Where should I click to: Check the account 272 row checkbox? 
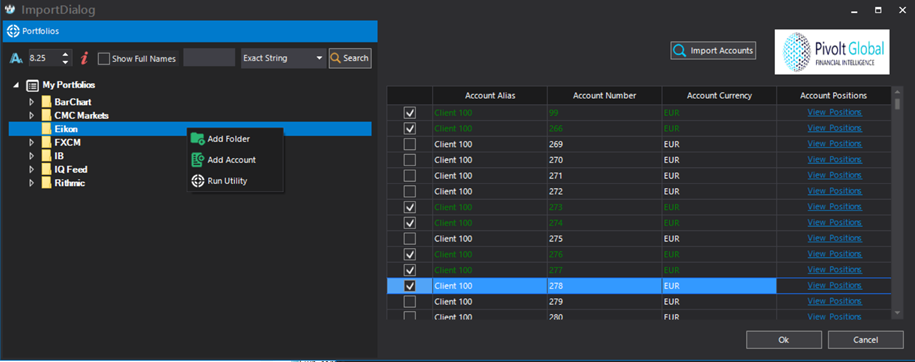tap(410, 191)
